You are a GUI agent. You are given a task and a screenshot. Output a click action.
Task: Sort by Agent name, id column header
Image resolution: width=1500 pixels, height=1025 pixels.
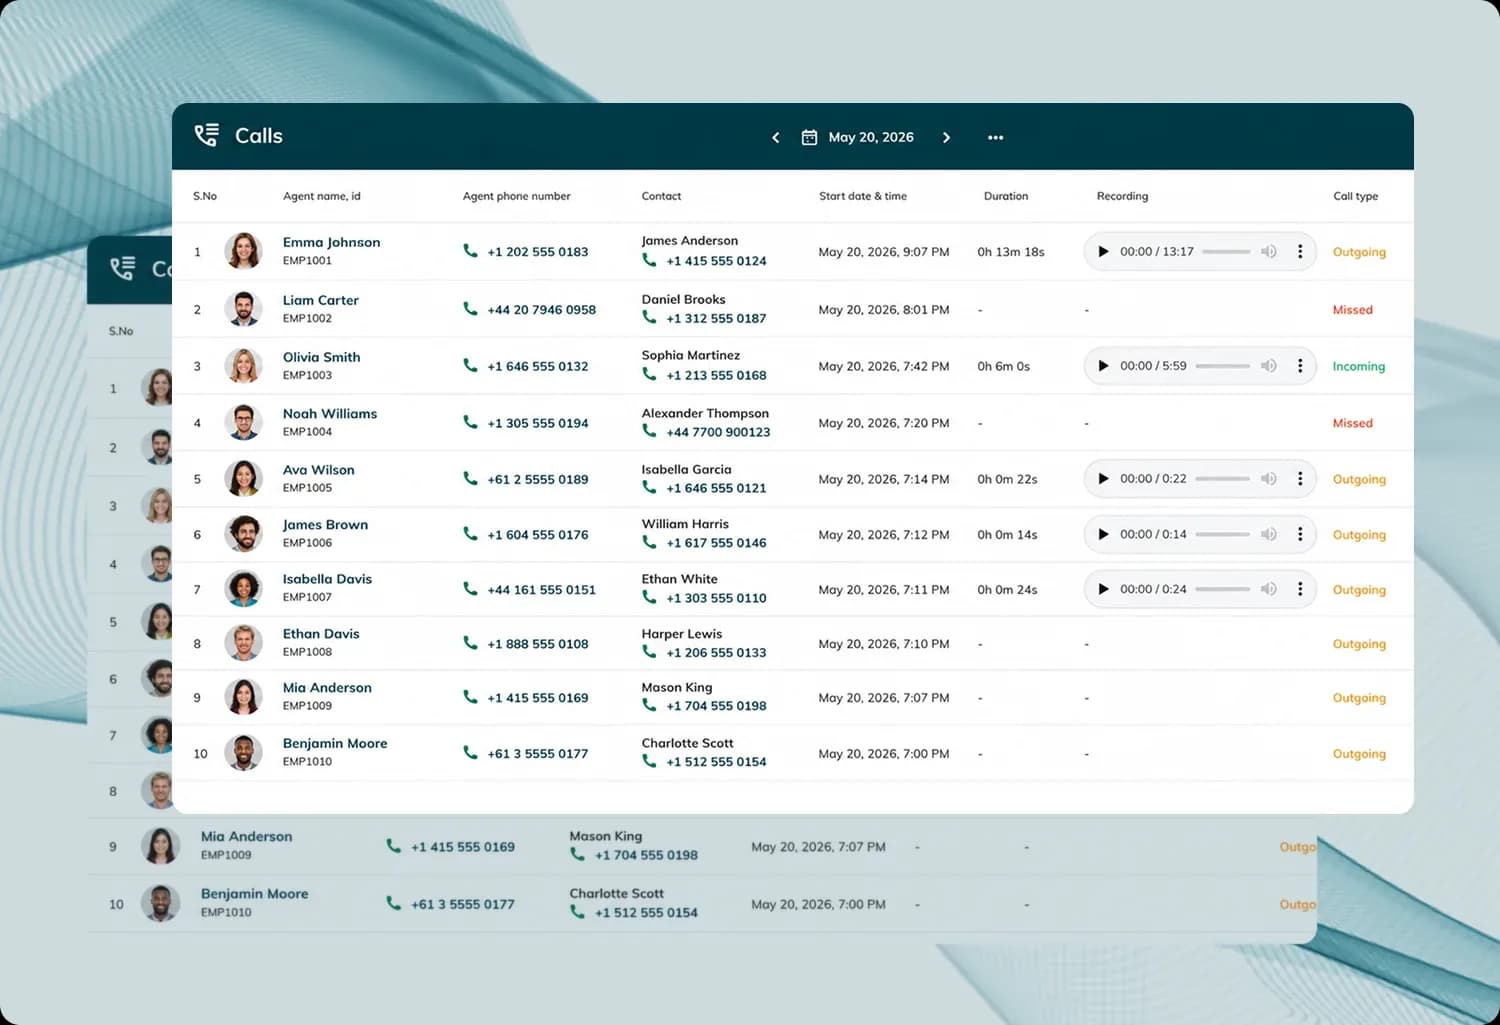322,196
